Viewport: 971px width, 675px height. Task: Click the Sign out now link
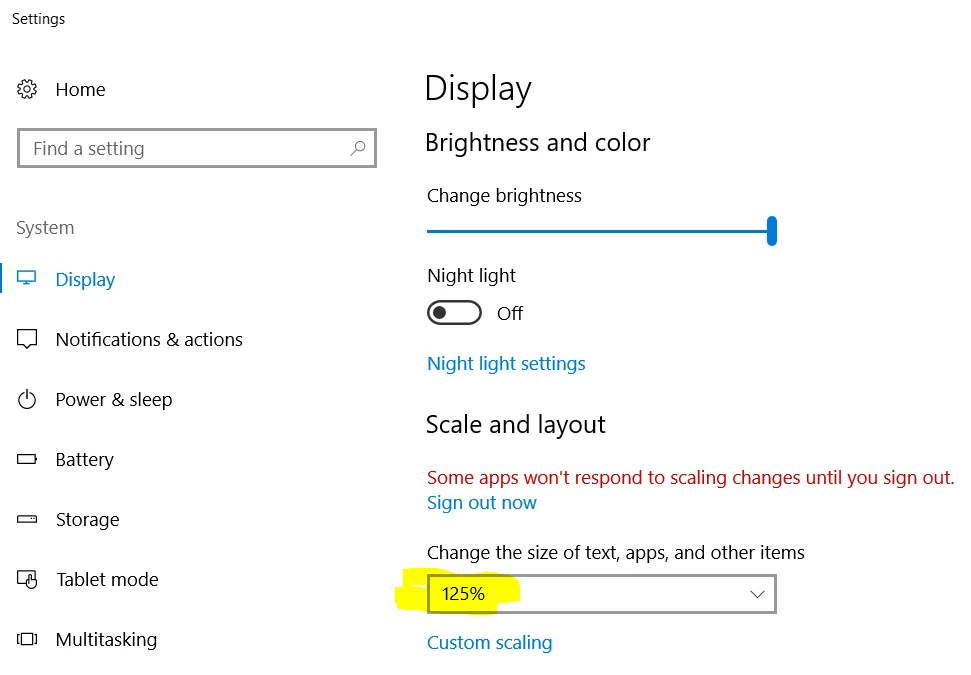click(x=481, y=502)
